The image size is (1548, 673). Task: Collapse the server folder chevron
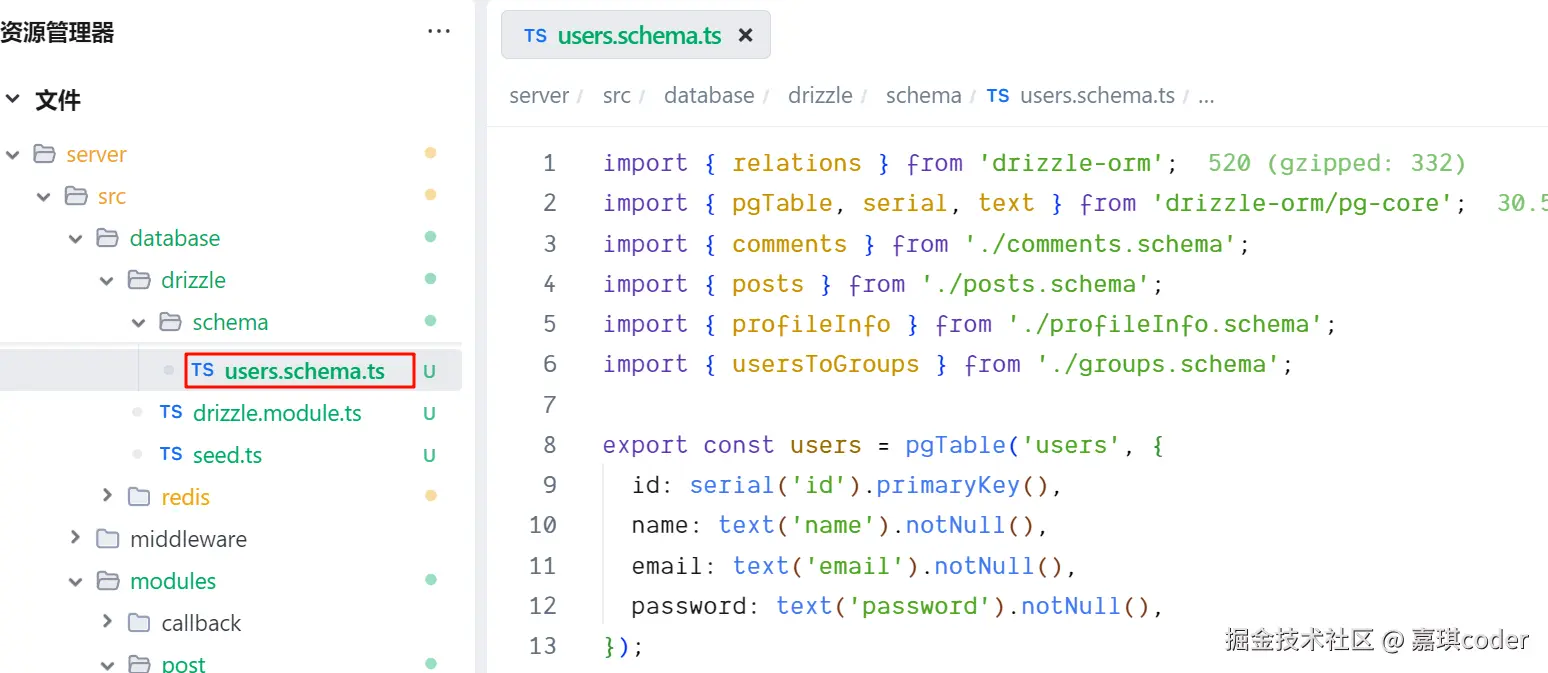click(x=12, y=154)
